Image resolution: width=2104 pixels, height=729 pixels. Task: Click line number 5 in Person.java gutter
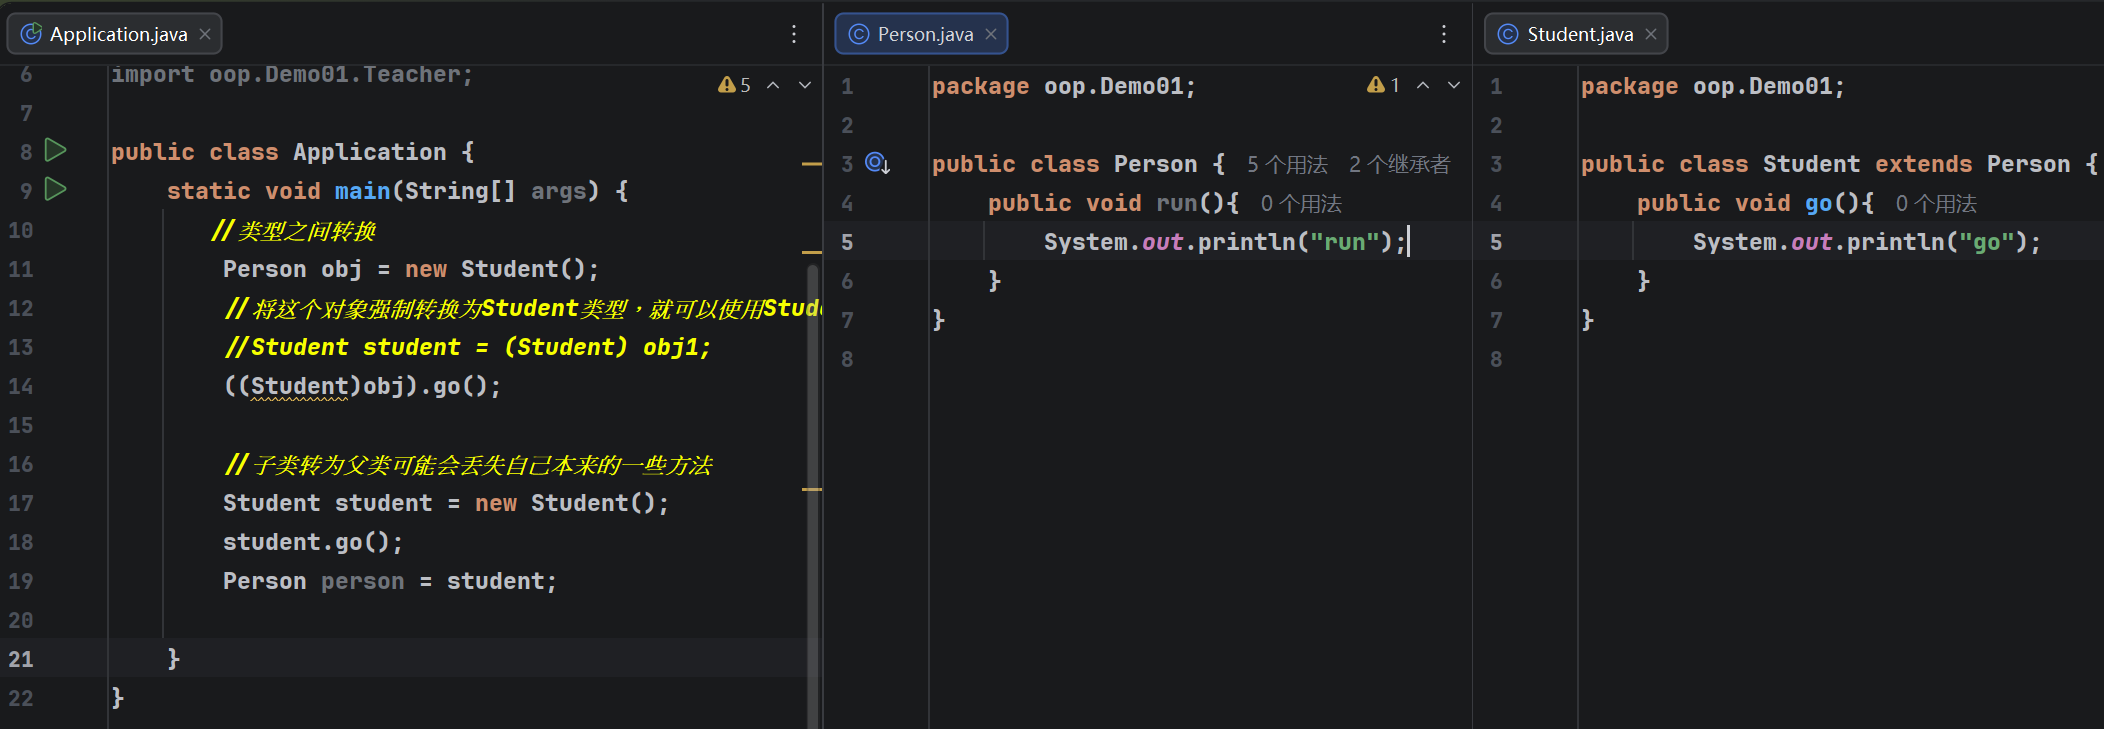847,242
